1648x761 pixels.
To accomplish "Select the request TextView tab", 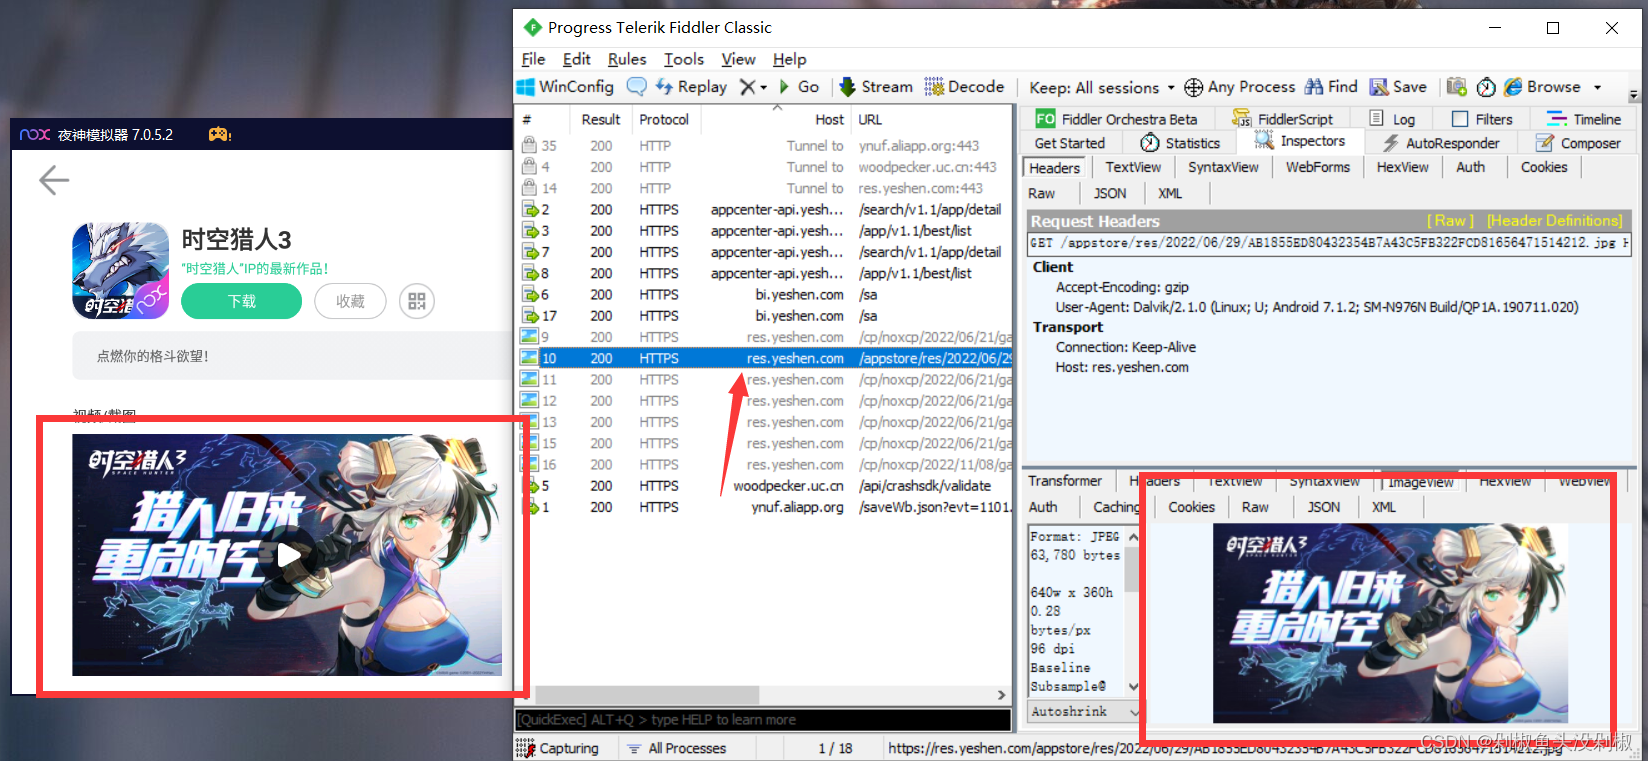I will click(x=1133, y=167).
